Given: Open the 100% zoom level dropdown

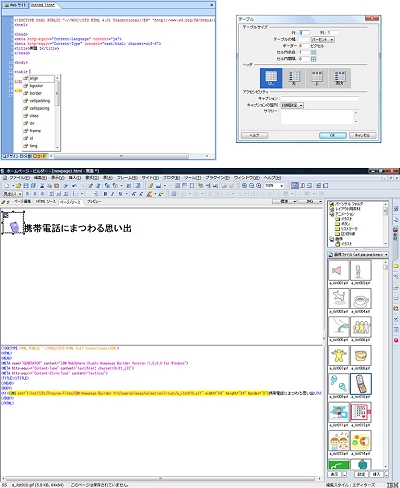Looking at the screenshot, I should pos(274,186).
